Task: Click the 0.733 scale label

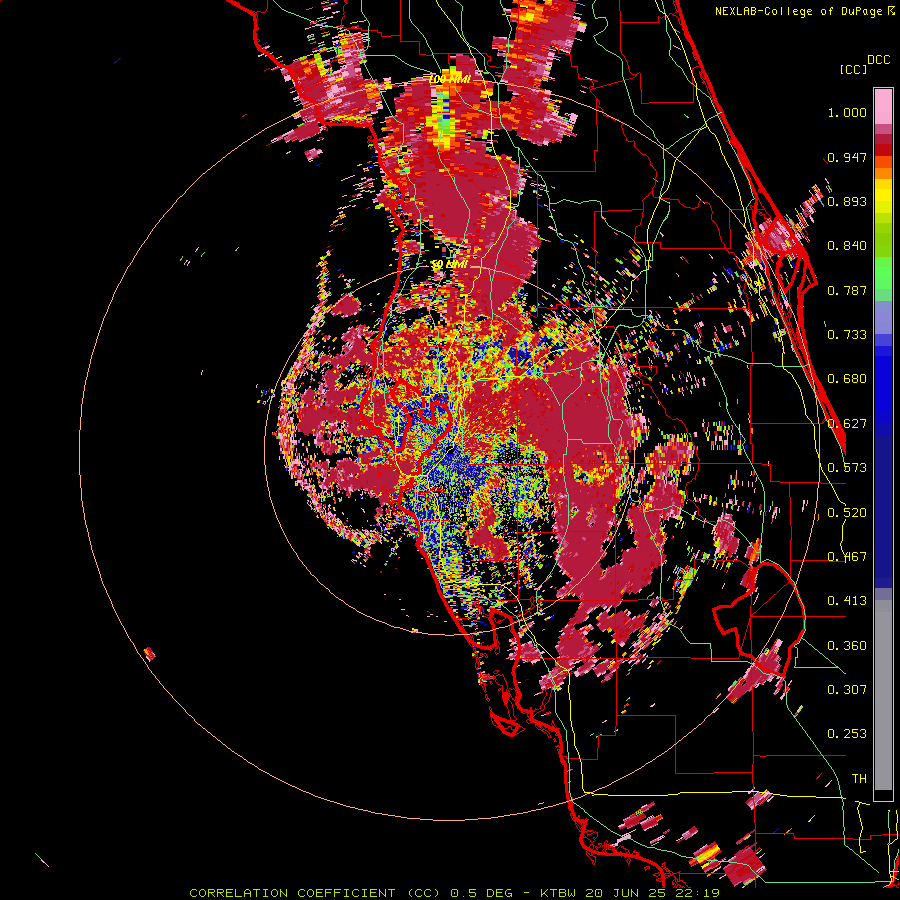Action: (x=847, y=335)
